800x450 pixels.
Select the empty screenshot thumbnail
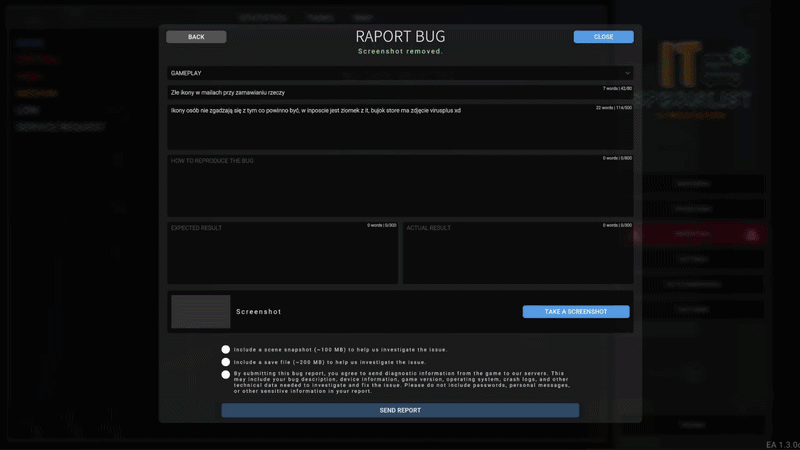tap(201, 312)
